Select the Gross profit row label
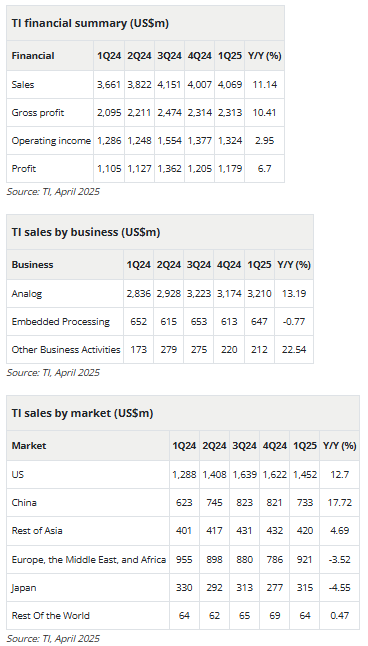 click(x=38, y=112)
